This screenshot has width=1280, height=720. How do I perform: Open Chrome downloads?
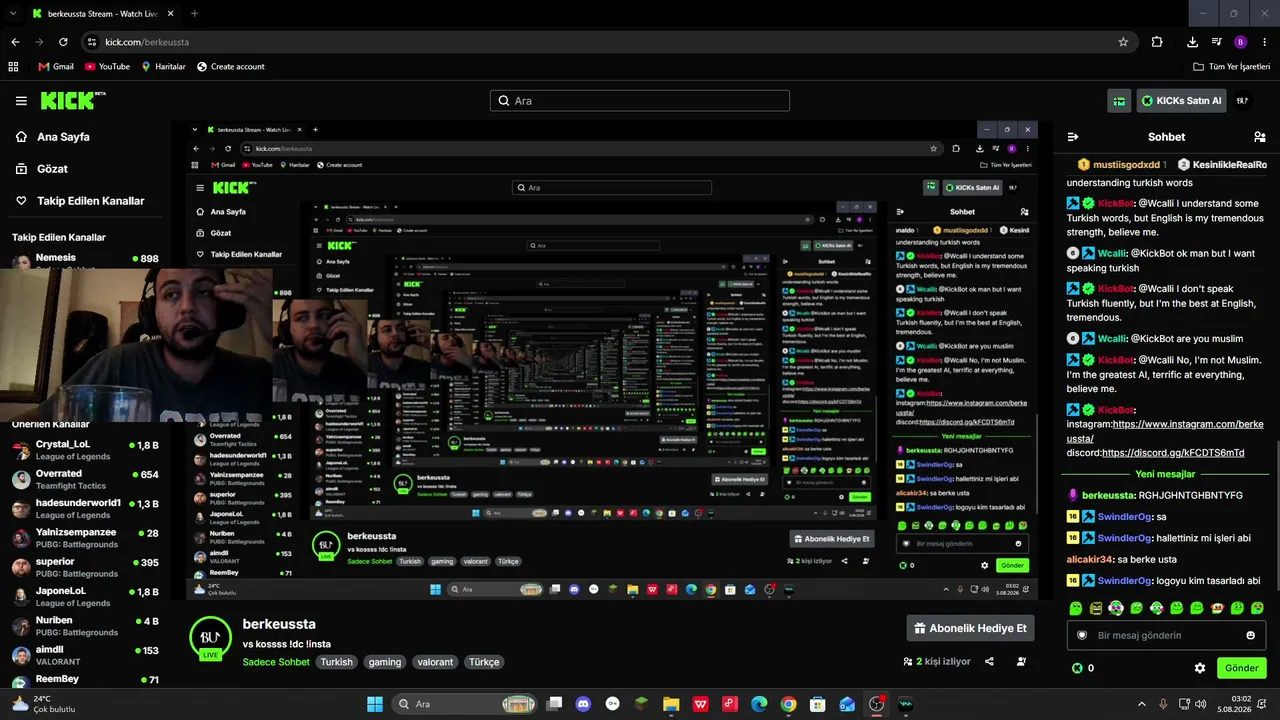[x=1193, y=42]
